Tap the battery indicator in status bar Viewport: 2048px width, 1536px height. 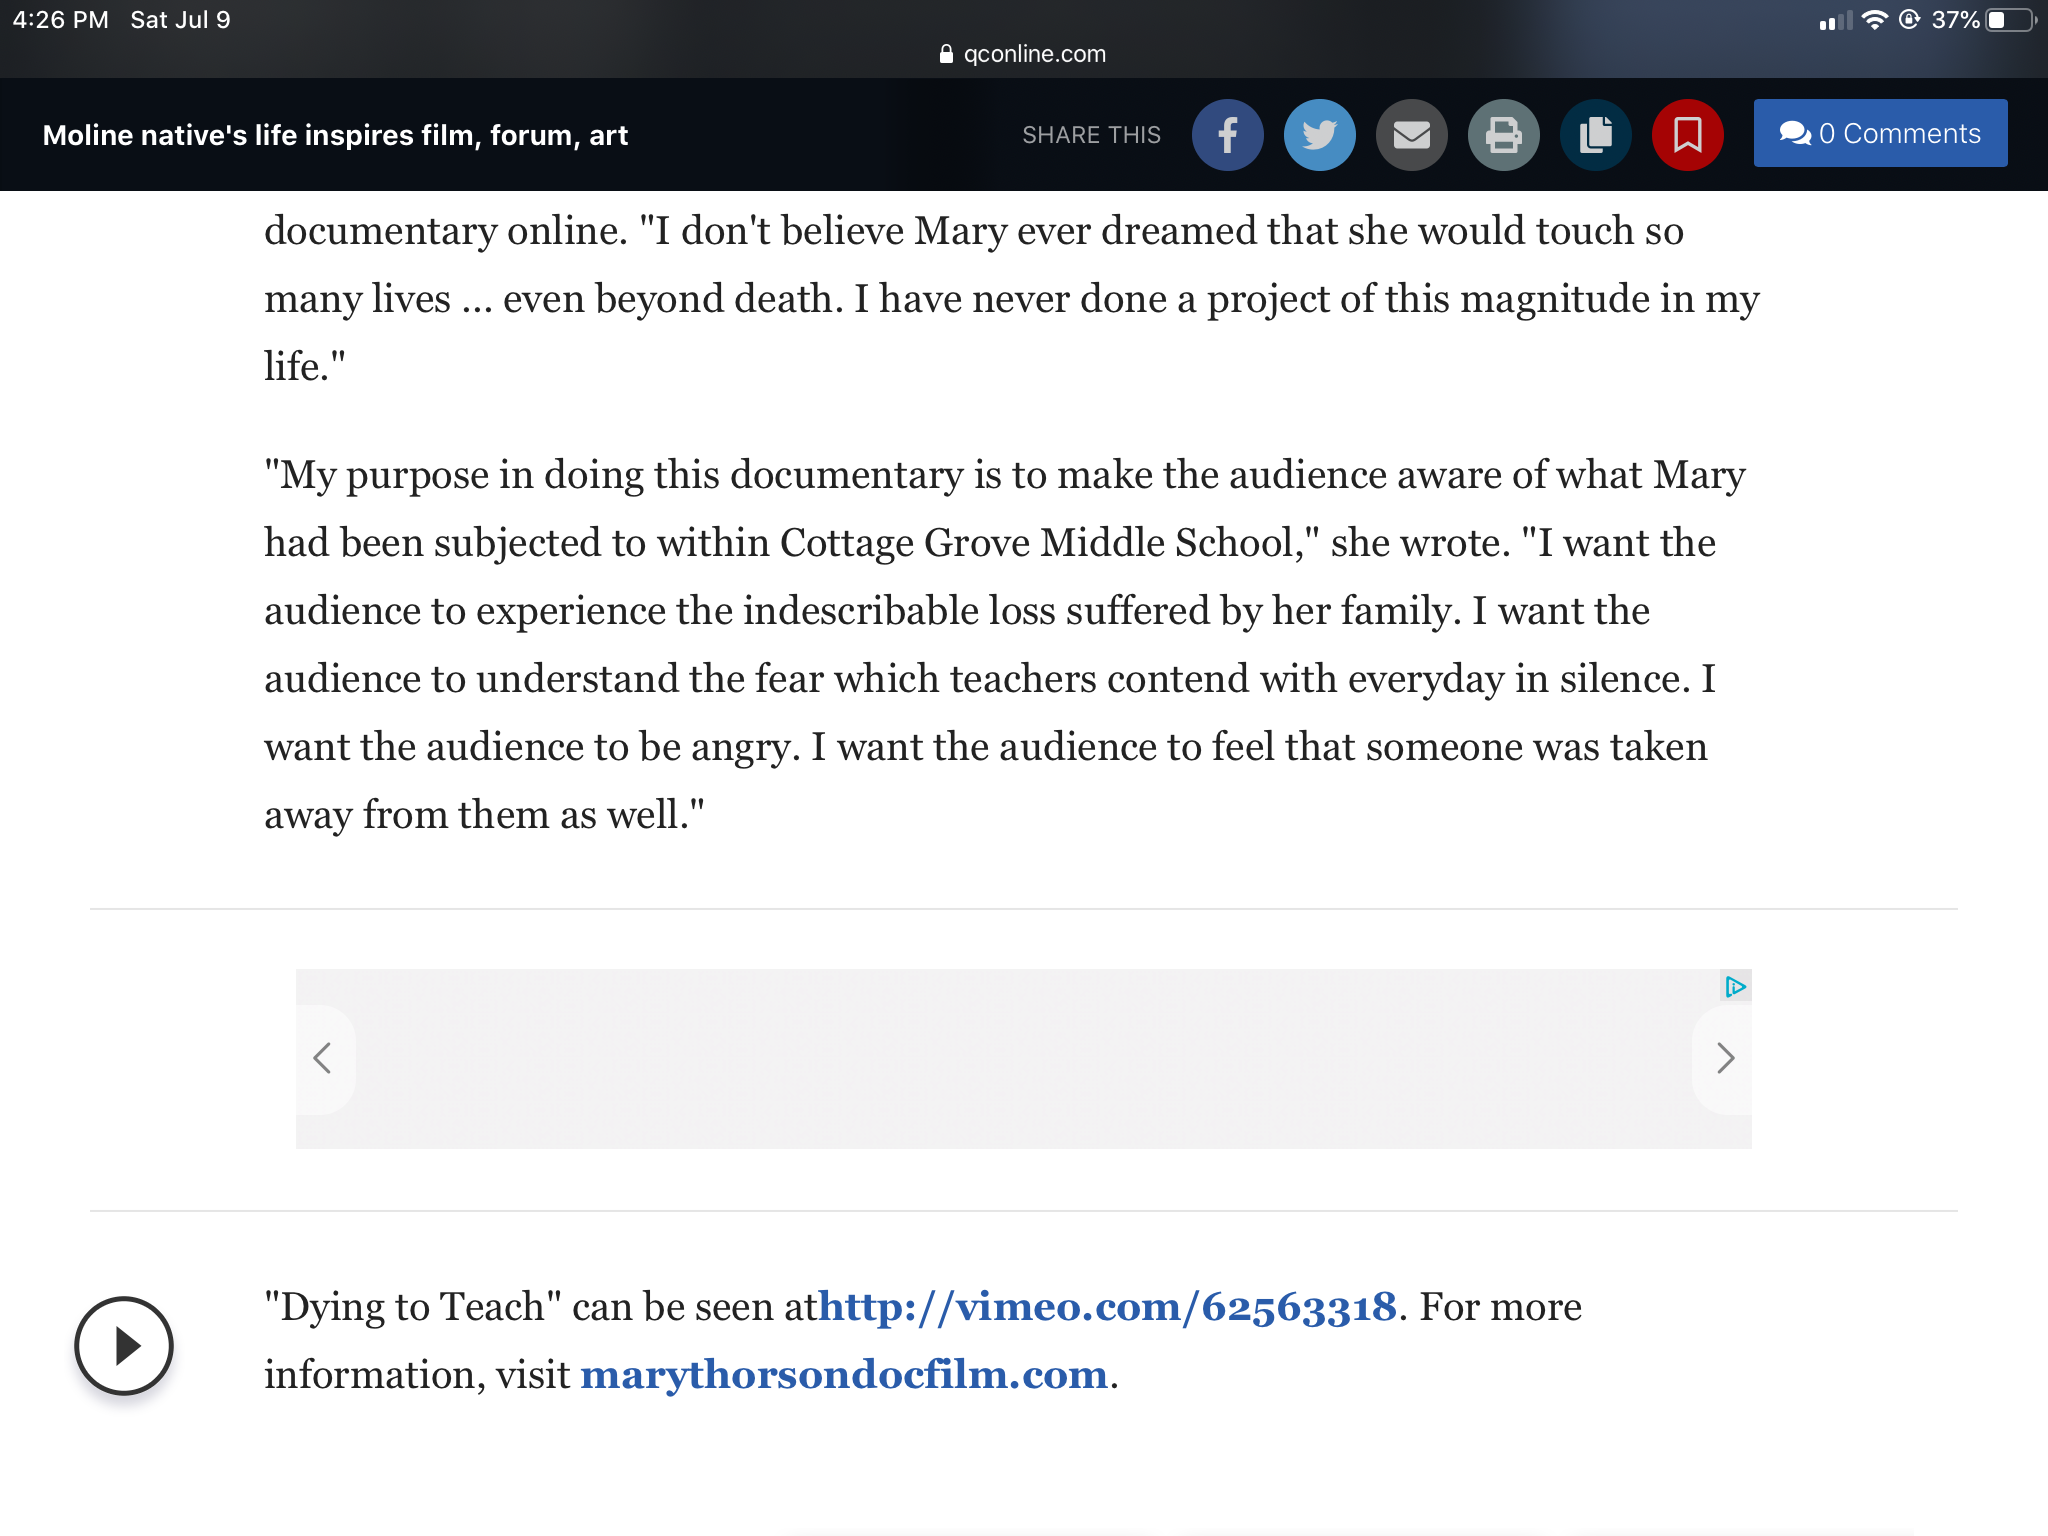[2010, 20]
